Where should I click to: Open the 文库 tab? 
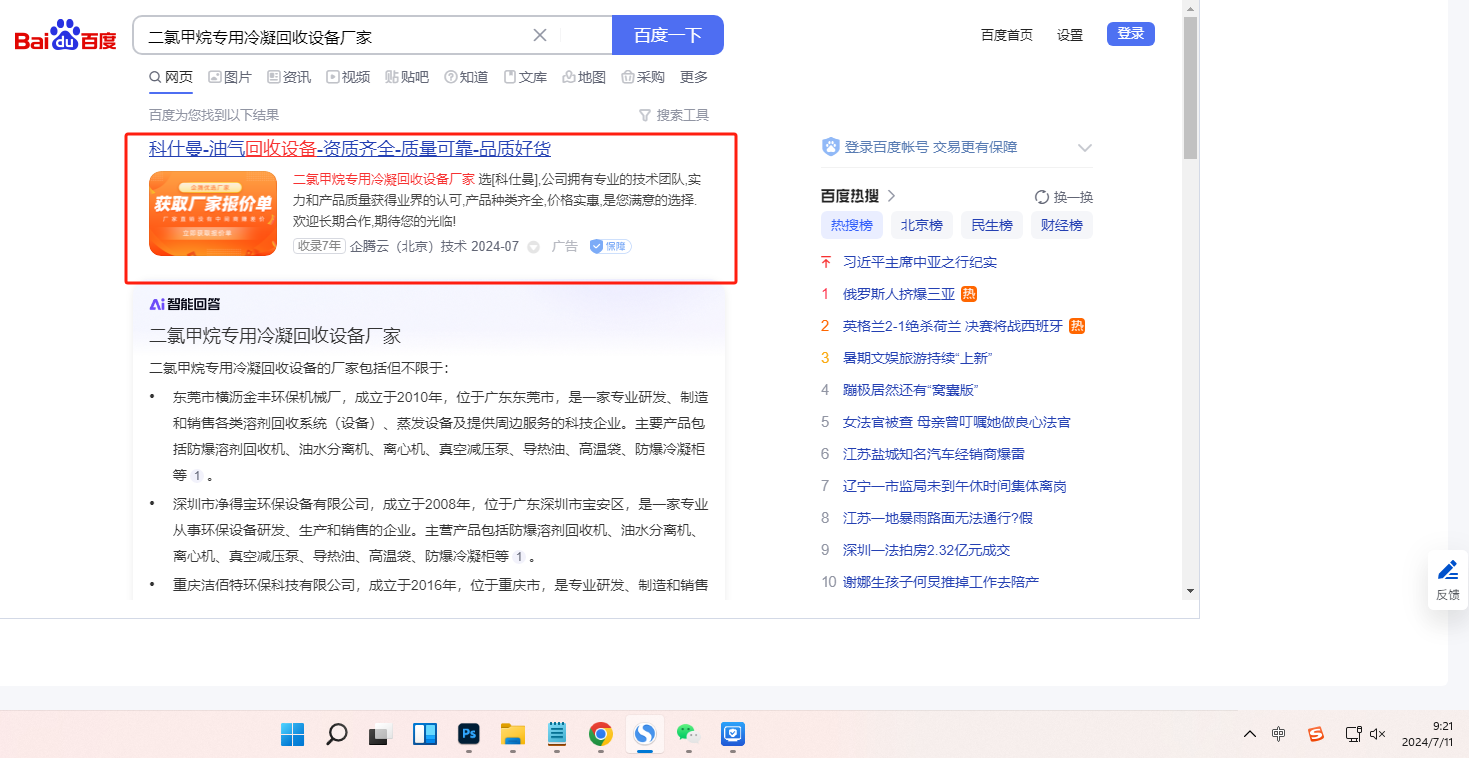click(x=525, y=77)
